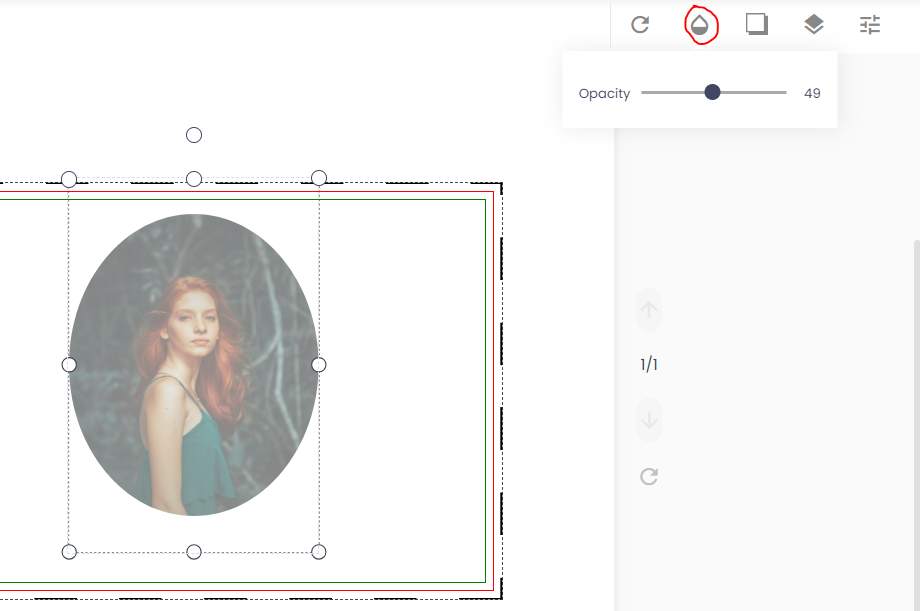920x611 pixels.
Task: Click the rotation handle above the image
Action: 194,135
